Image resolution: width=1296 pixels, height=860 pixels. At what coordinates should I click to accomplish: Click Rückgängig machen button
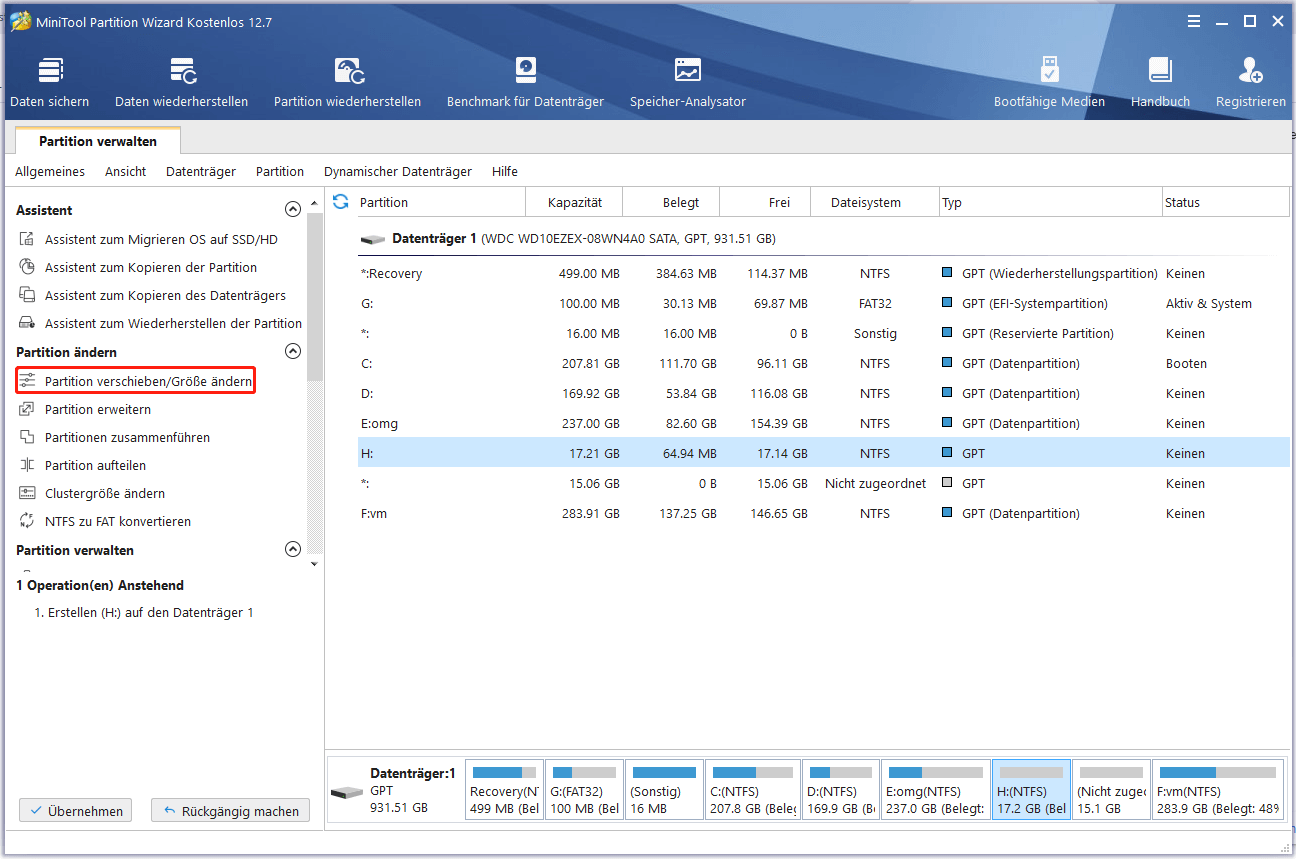(231, 811)
